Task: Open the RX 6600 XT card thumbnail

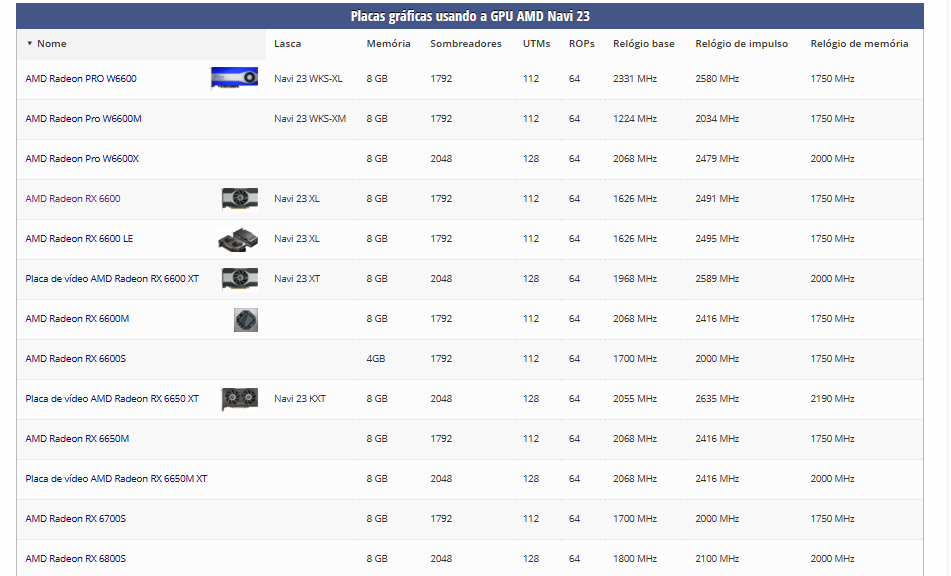Action: (240, 279)
